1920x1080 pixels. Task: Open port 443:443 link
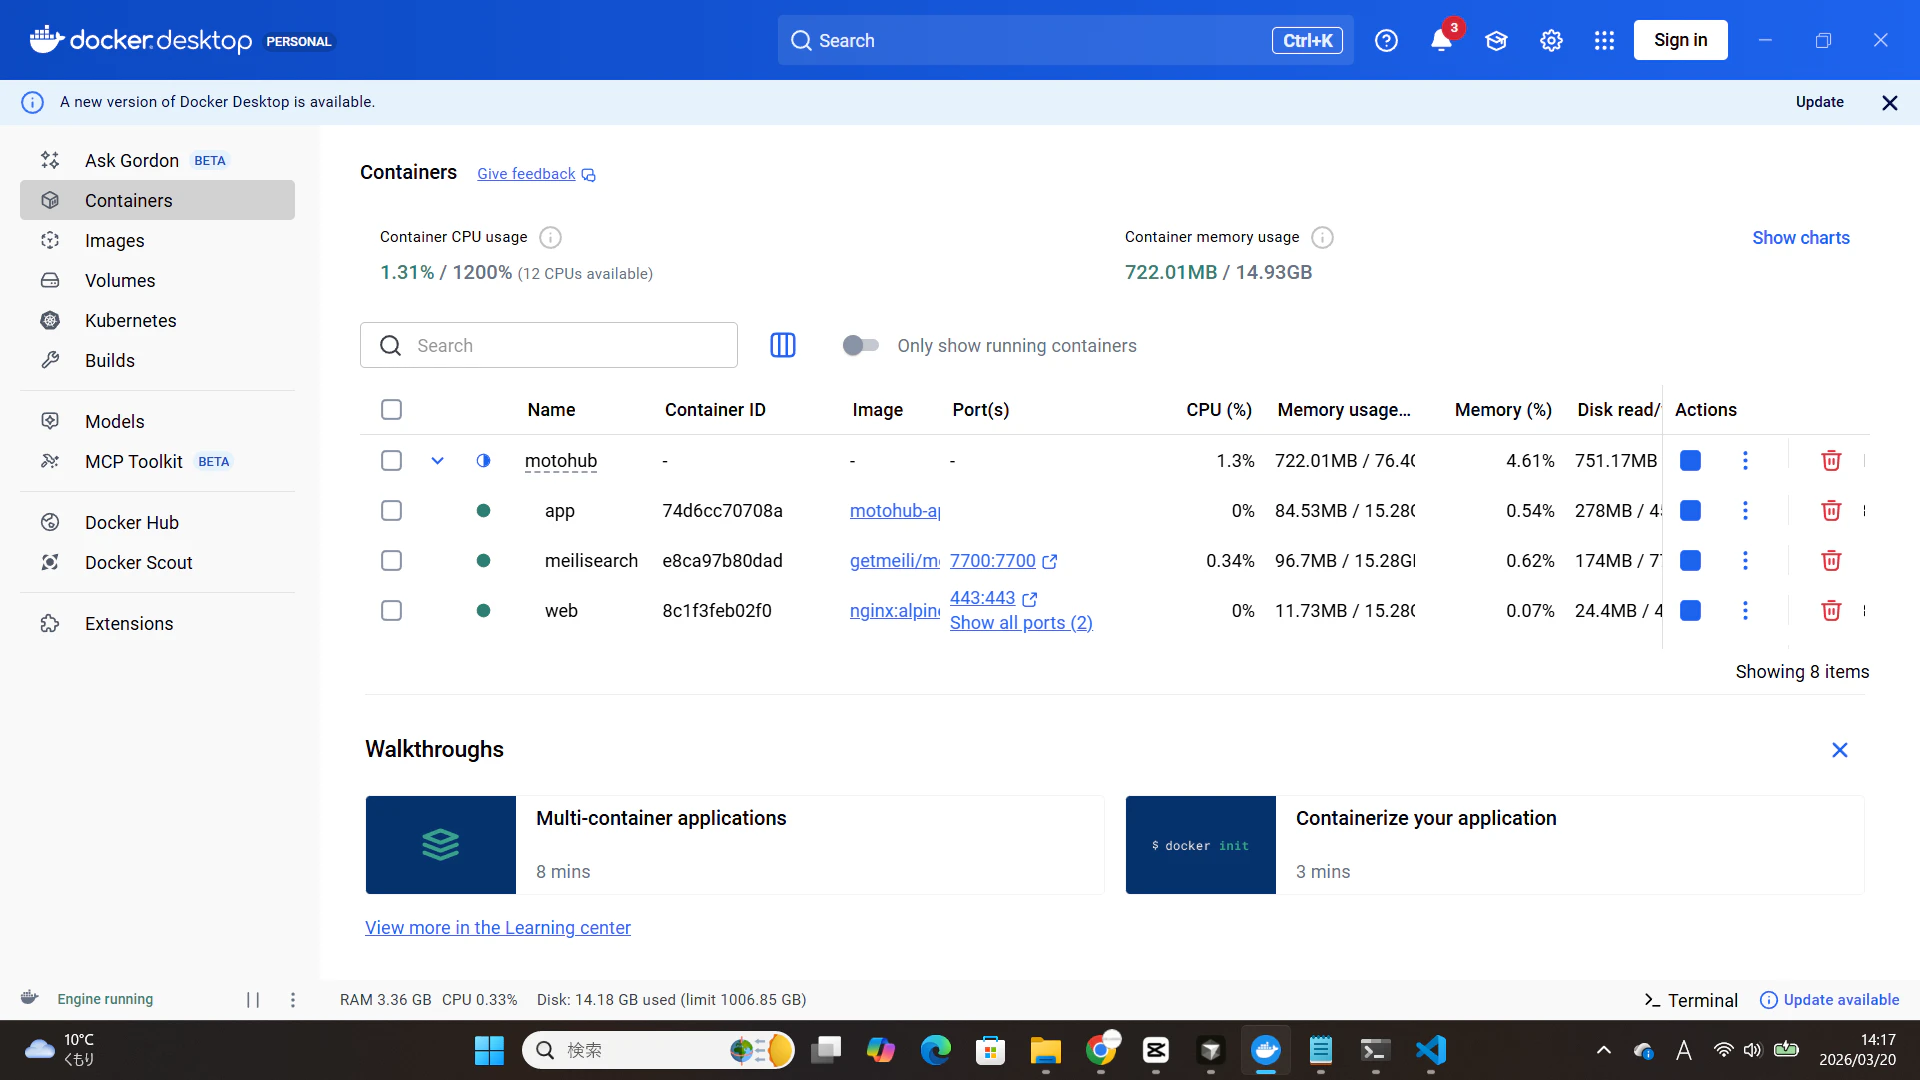pyautogui.click(x=994, y=598)
